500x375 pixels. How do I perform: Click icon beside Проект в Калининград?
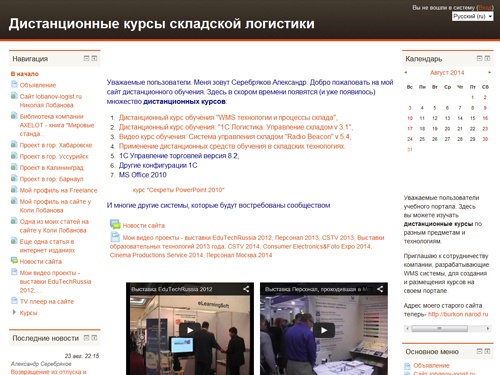click(x=14, y=167)
